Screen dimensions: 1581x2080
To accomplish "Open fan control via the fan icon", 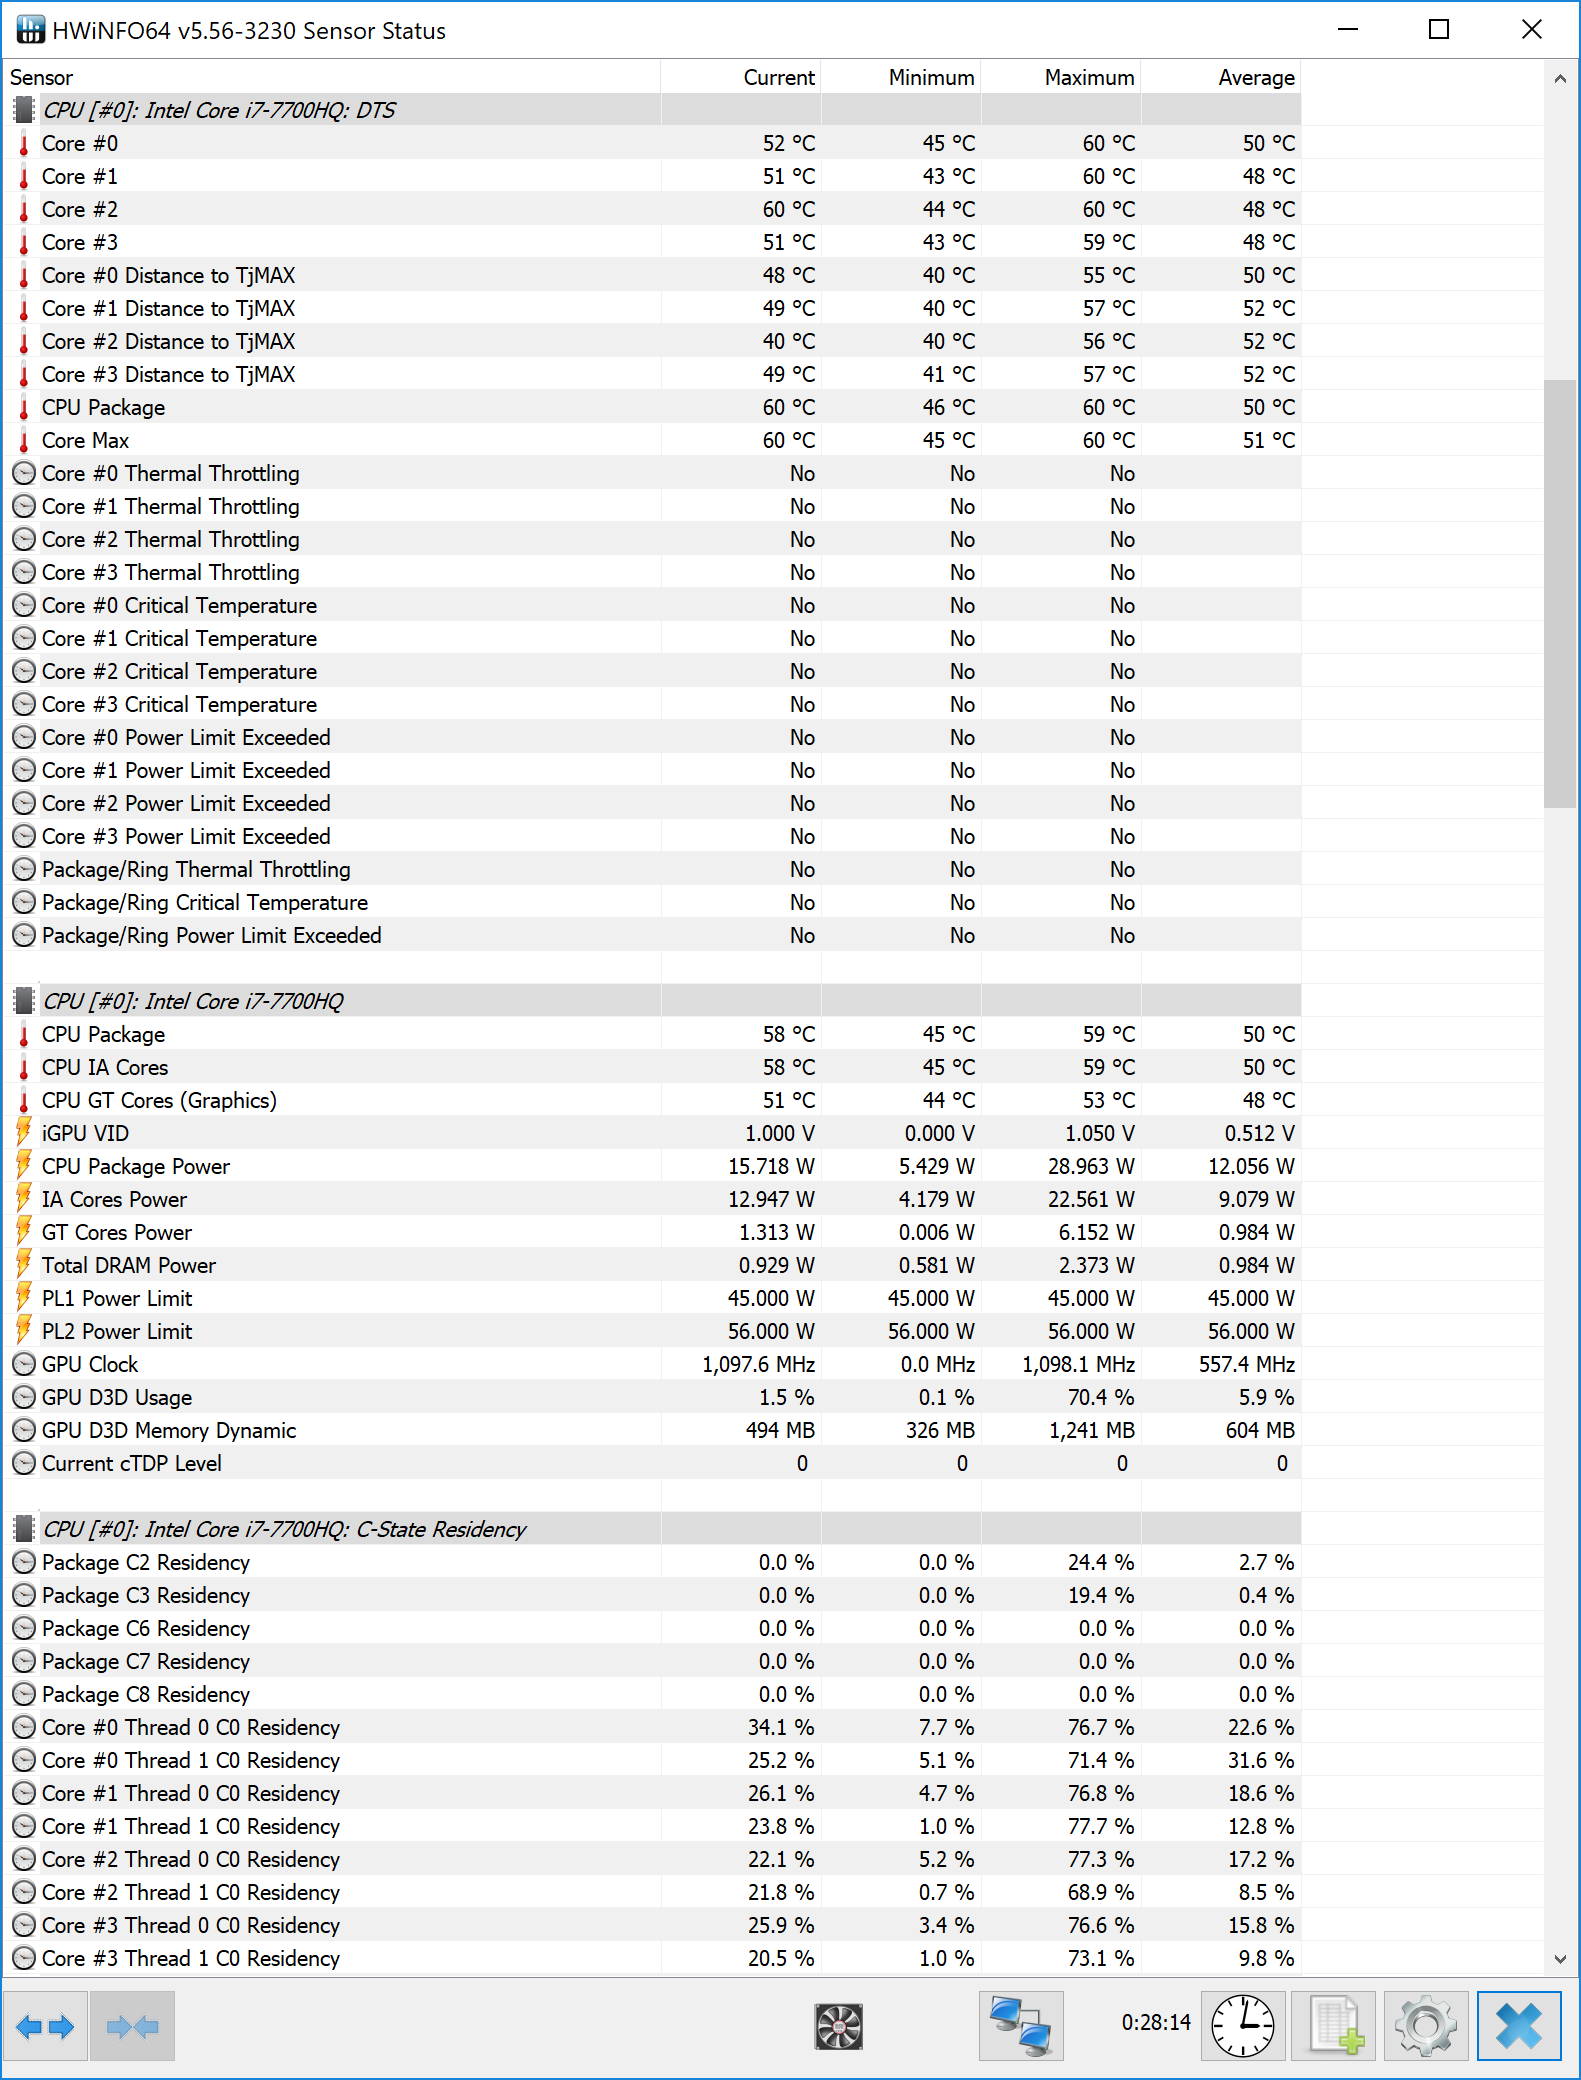I will 838,2026.
